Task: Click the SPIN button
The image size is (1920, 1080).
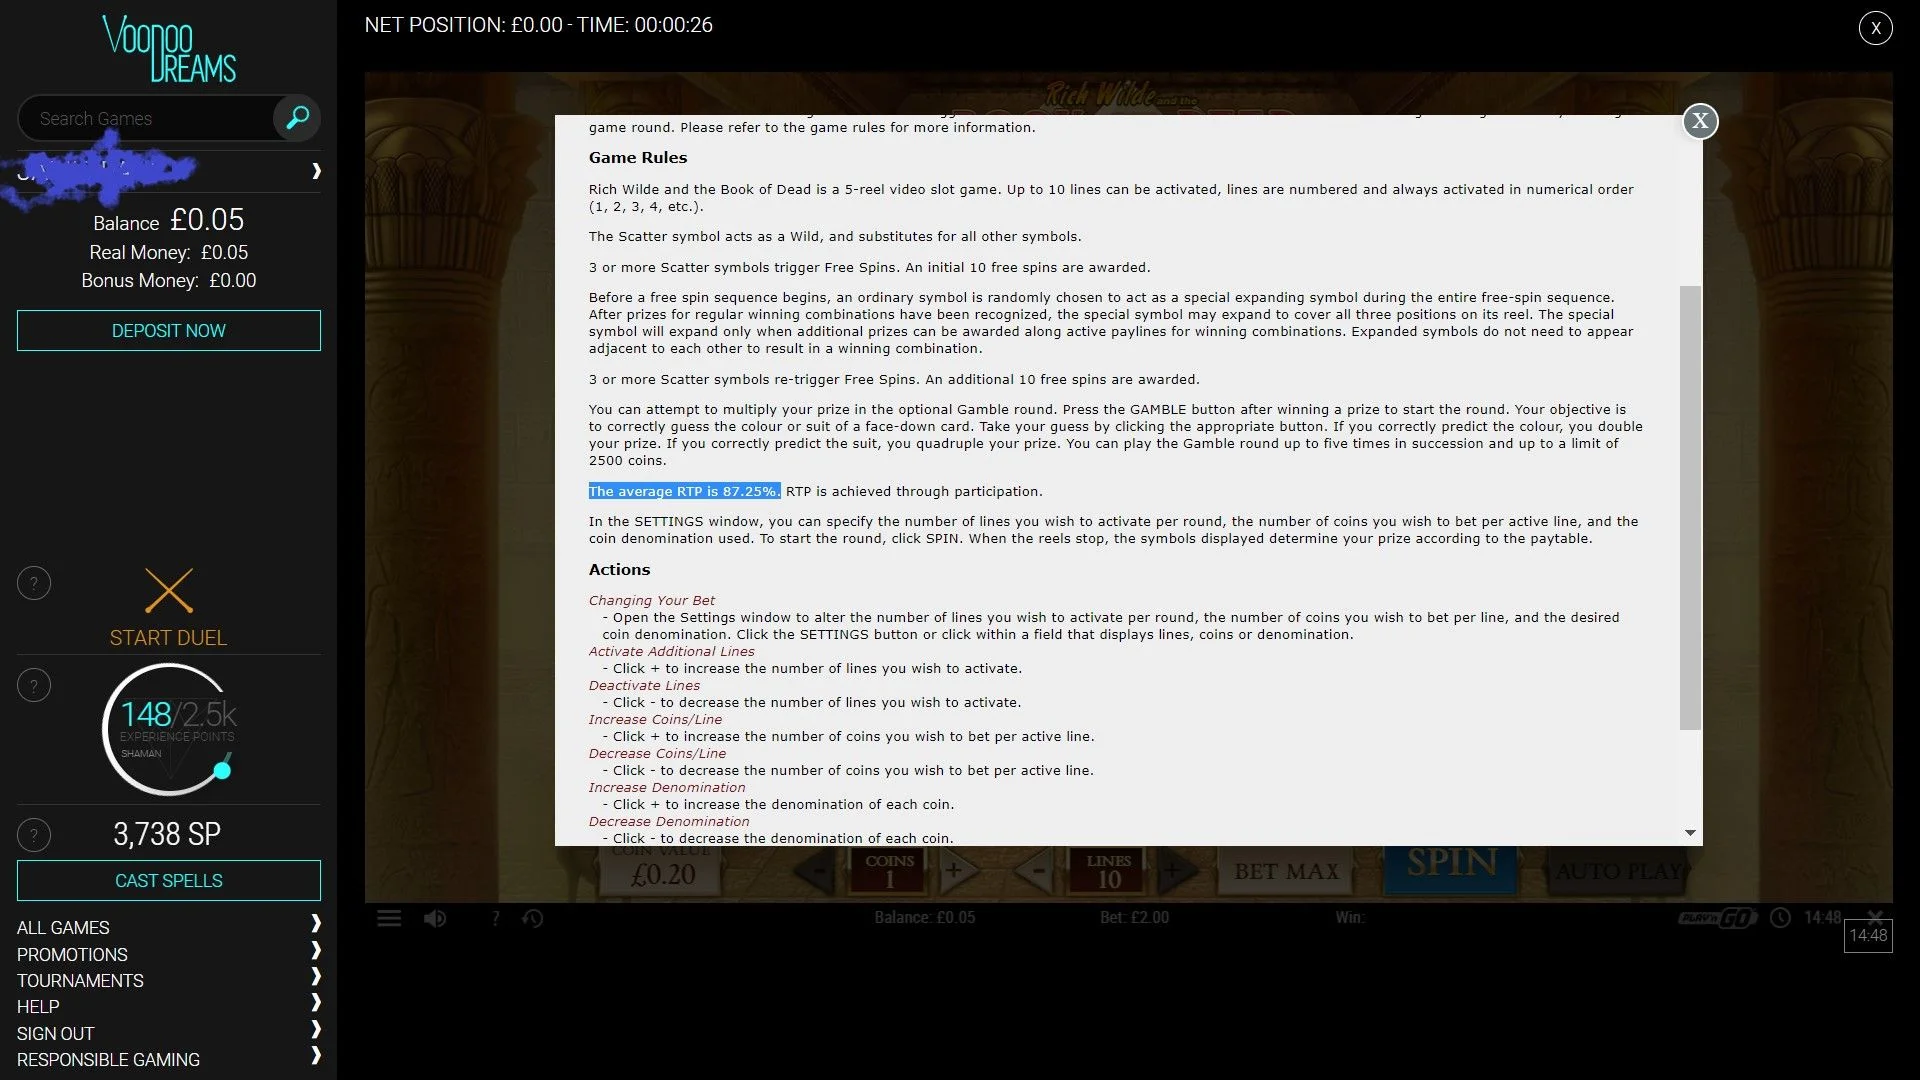Action: click(x=1452, y=867)
